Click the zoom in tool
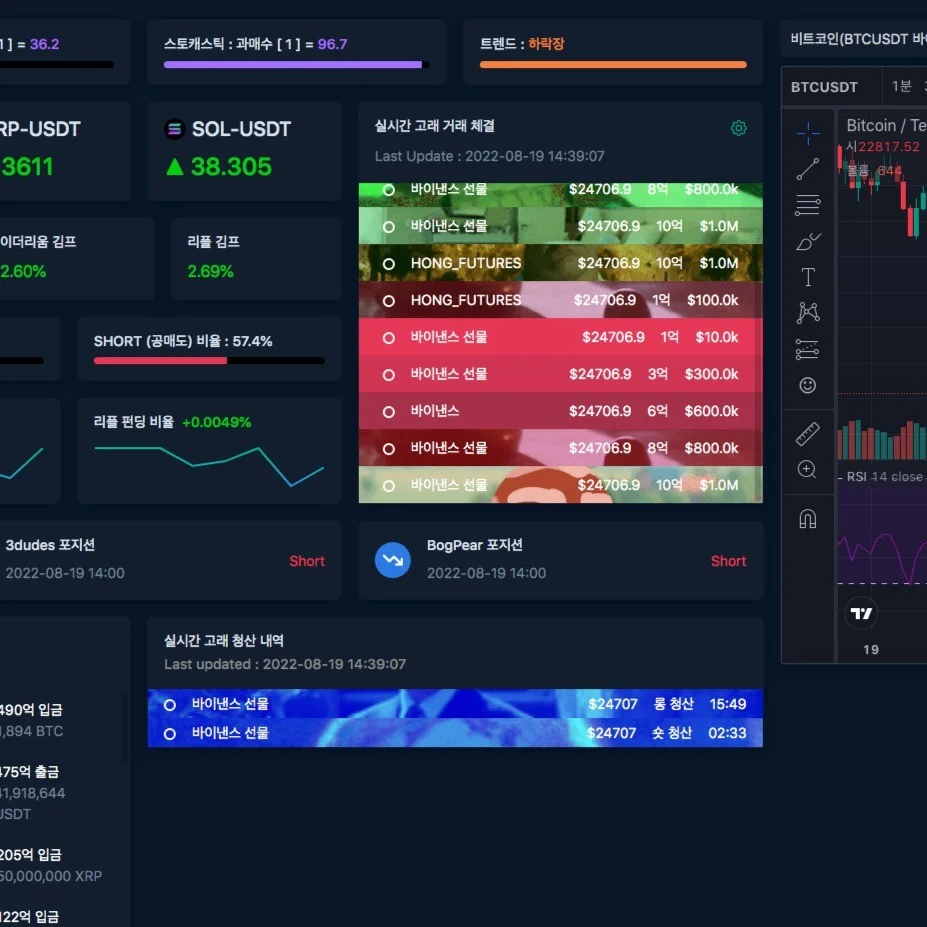 pos(808,469)
